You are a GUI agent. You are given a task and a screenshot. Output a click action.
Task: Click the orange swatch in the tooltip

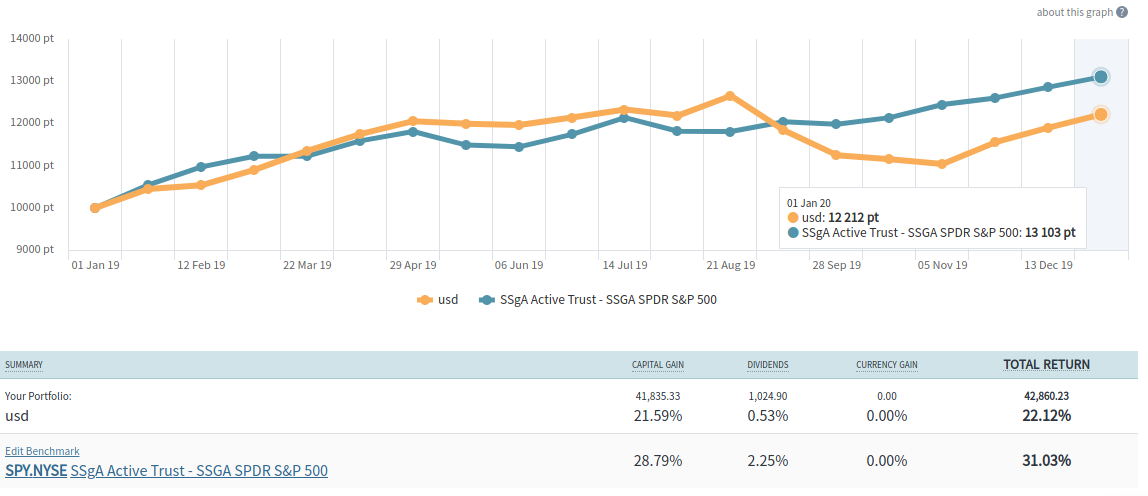pyautogui.click(x=794, y=217)
